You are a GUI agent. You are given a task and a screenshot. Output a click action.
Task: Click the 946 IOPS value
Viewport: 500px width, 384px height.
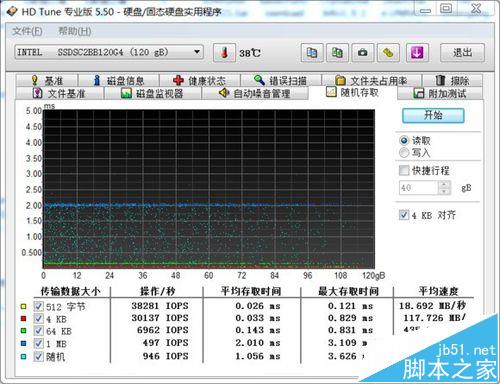point(166,356)
